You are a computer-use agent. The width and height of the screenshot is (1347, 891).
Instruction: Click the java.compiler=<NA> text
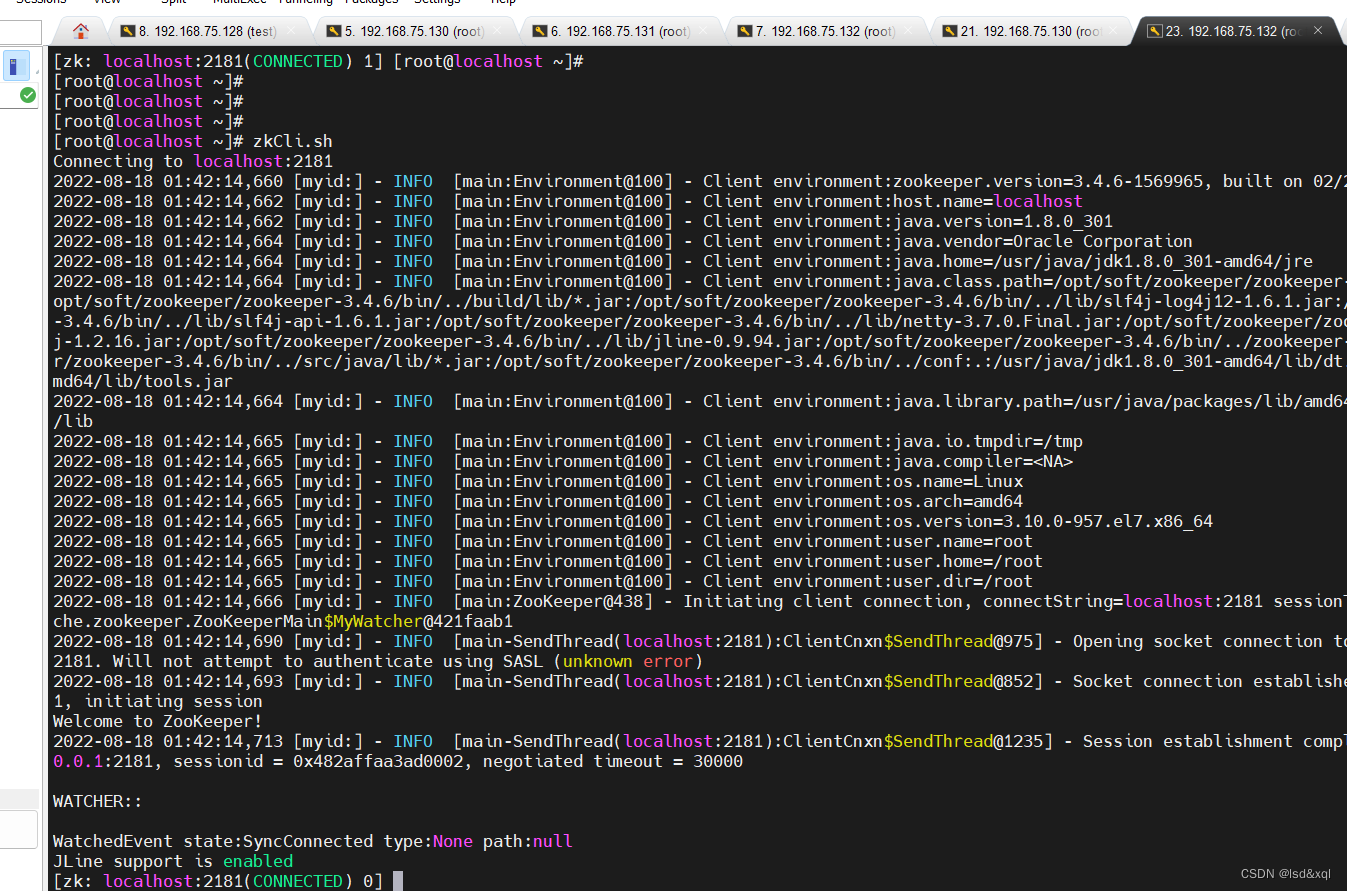click(982, 461)
